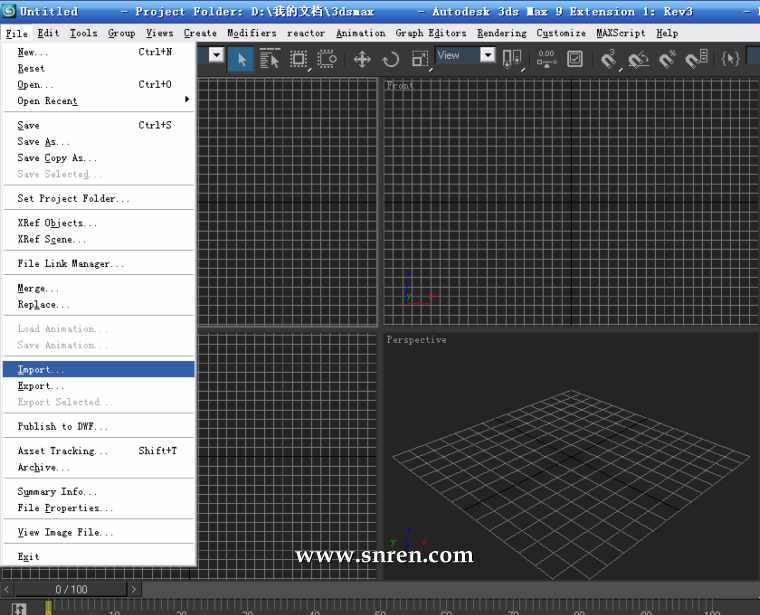The height and width of the screenshot is (615, 760).
Task: Choose the Rectangular Selection Region tool
Action: click(299, 60)
